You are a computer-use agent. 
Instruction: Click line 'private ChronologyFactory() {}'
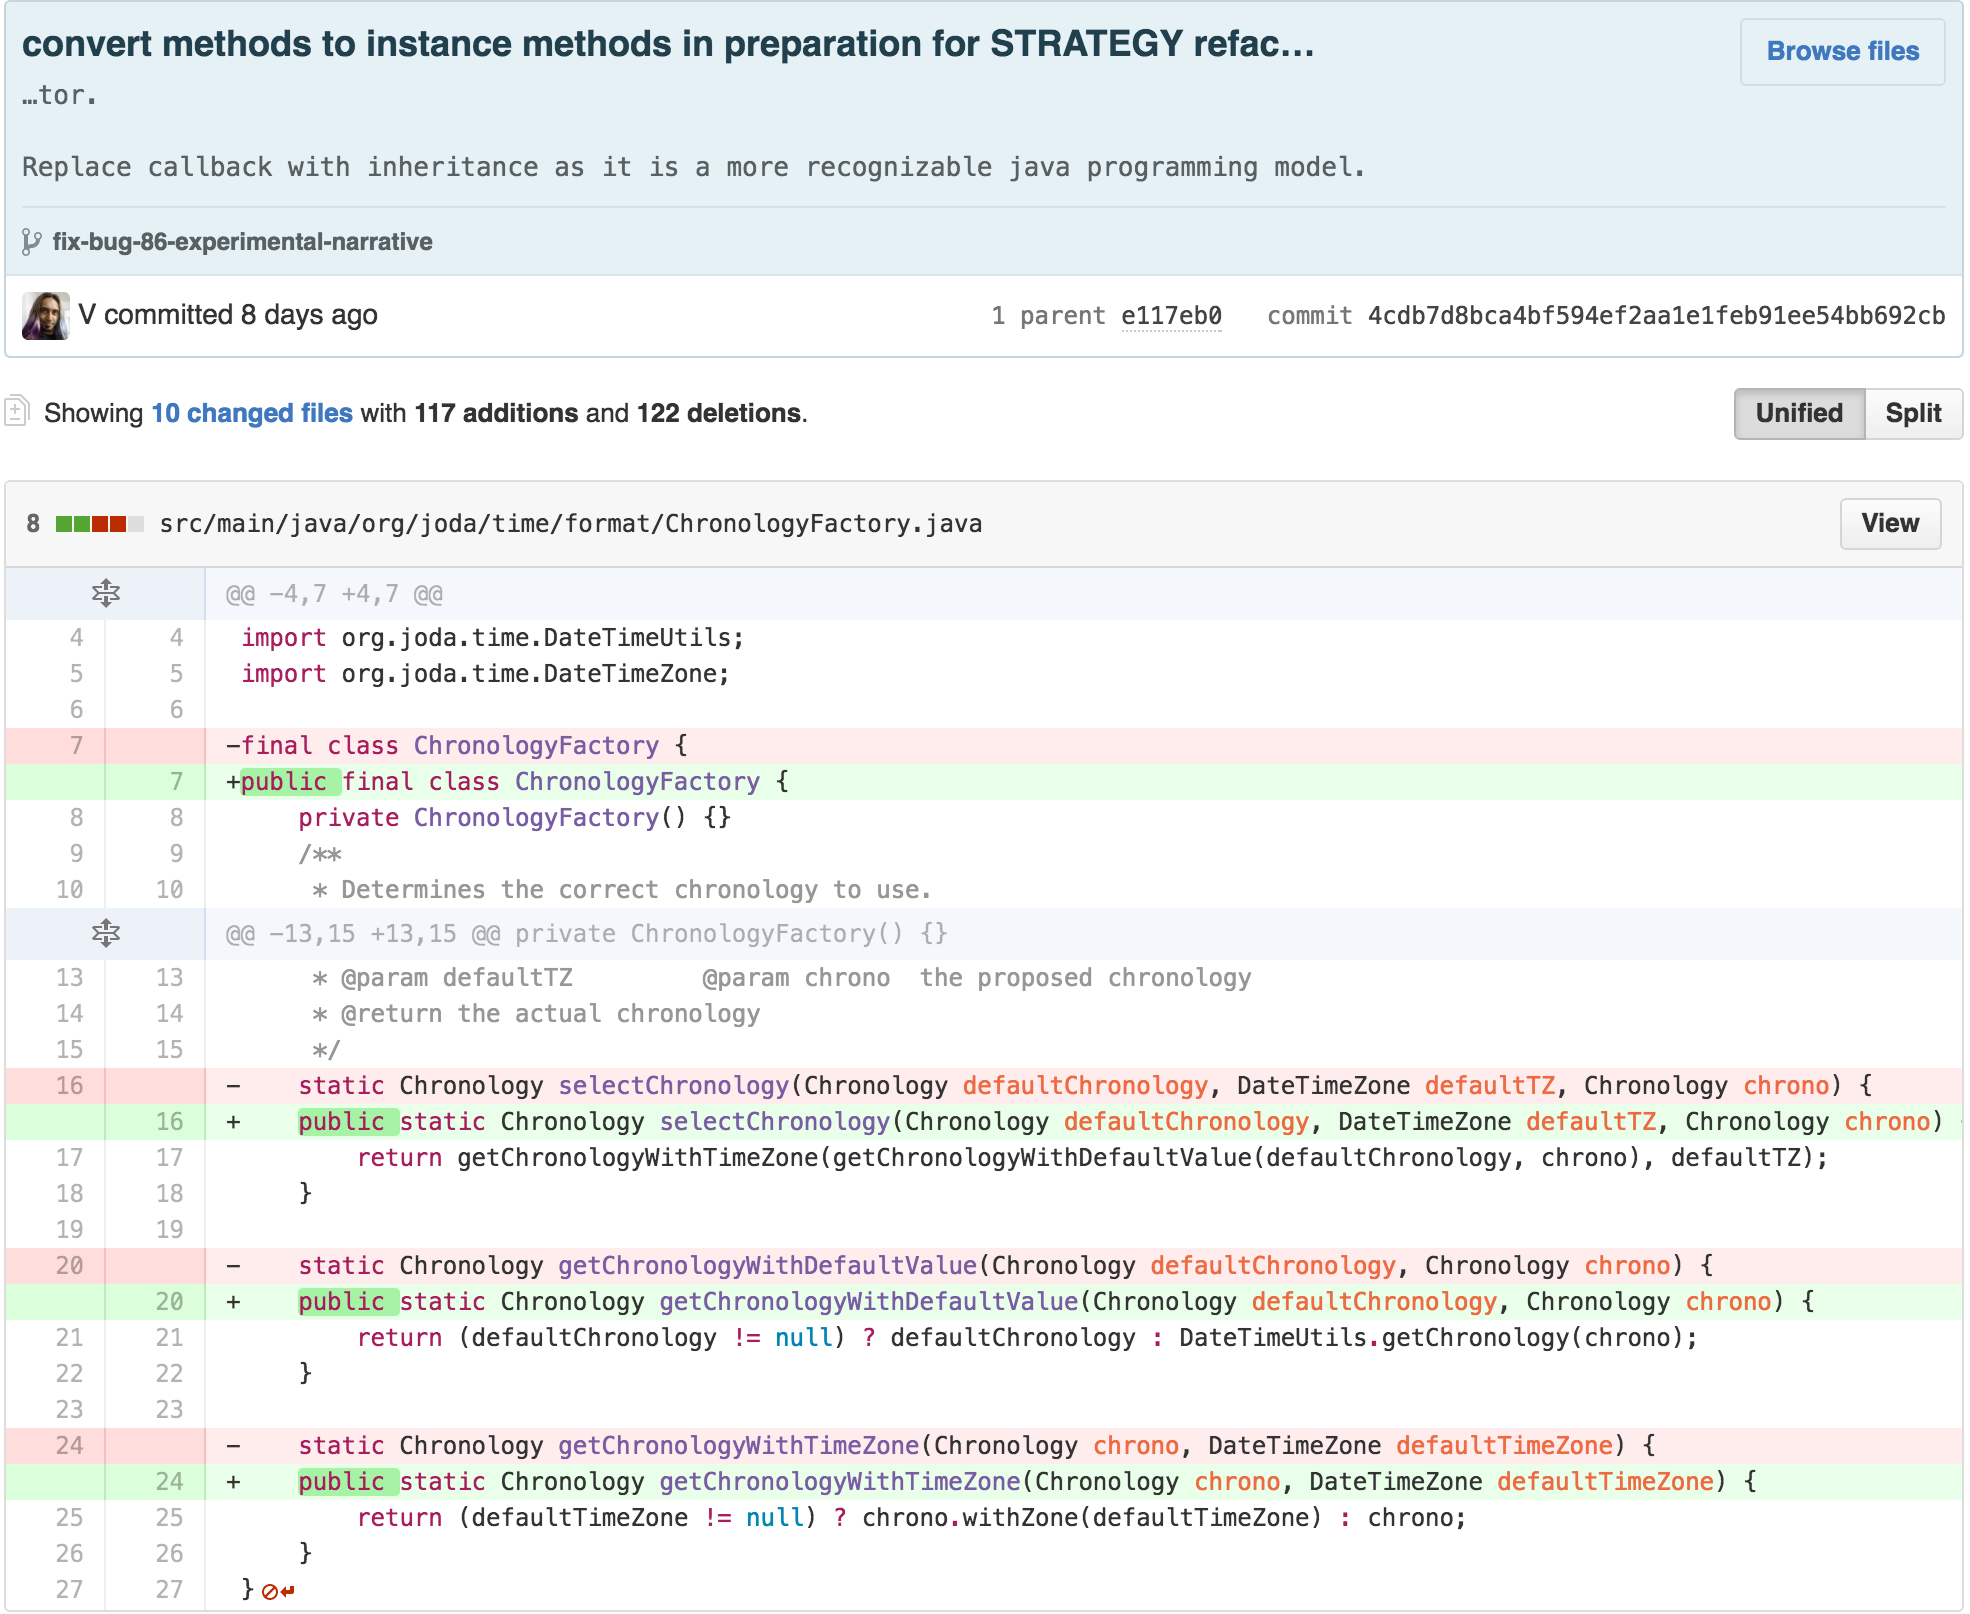[x=515, y=818]
